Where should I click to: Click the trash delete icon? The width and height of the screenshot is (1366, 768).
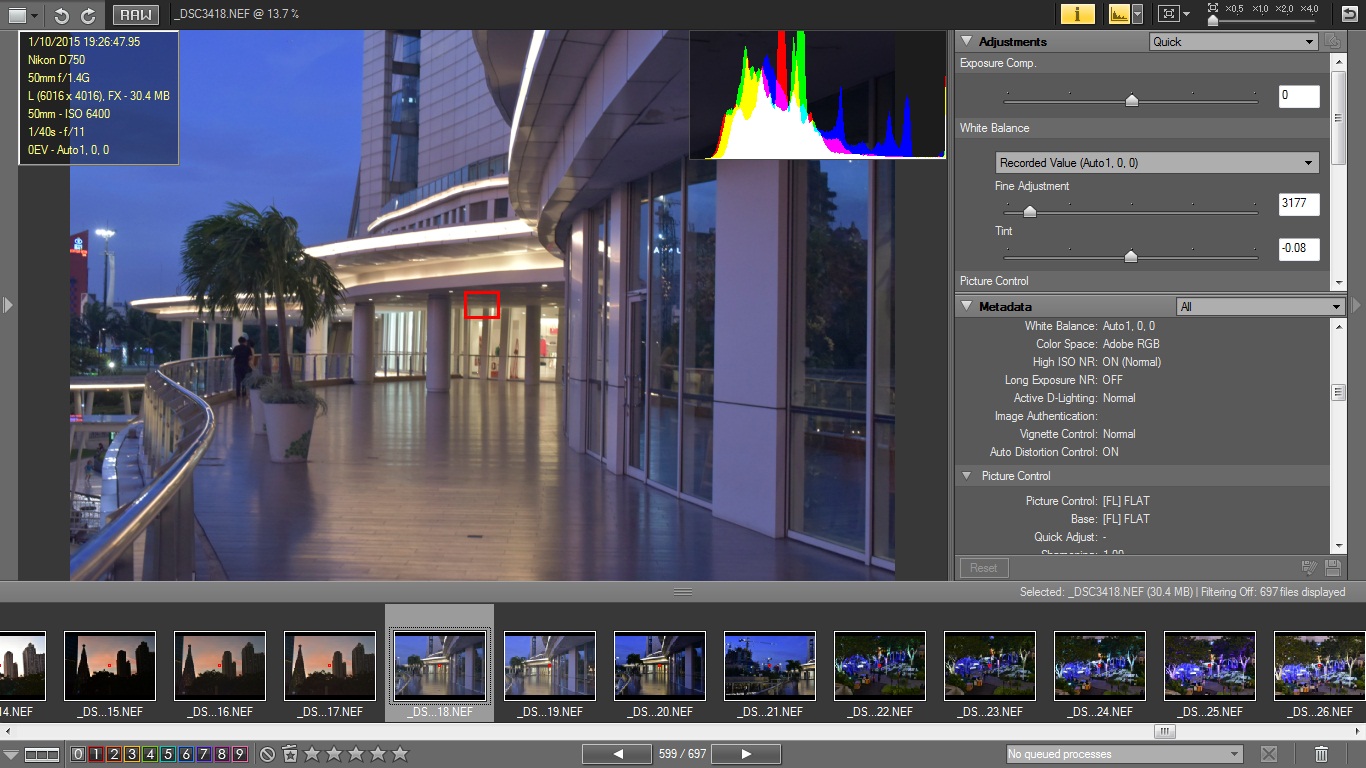pyautogui.click(x=1321, y=754)
